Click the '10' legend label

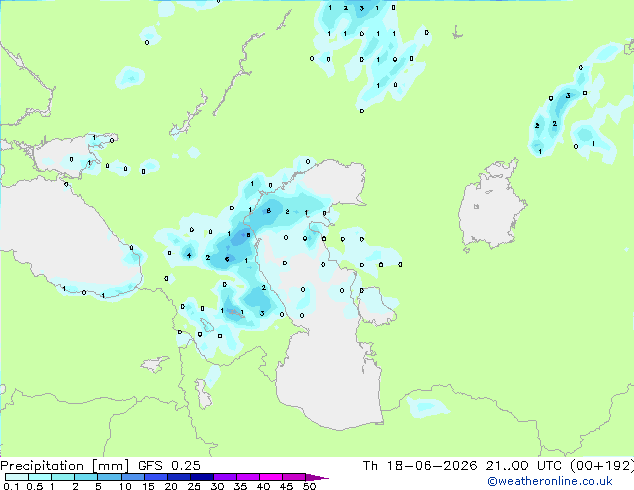(x=125, y=486)
